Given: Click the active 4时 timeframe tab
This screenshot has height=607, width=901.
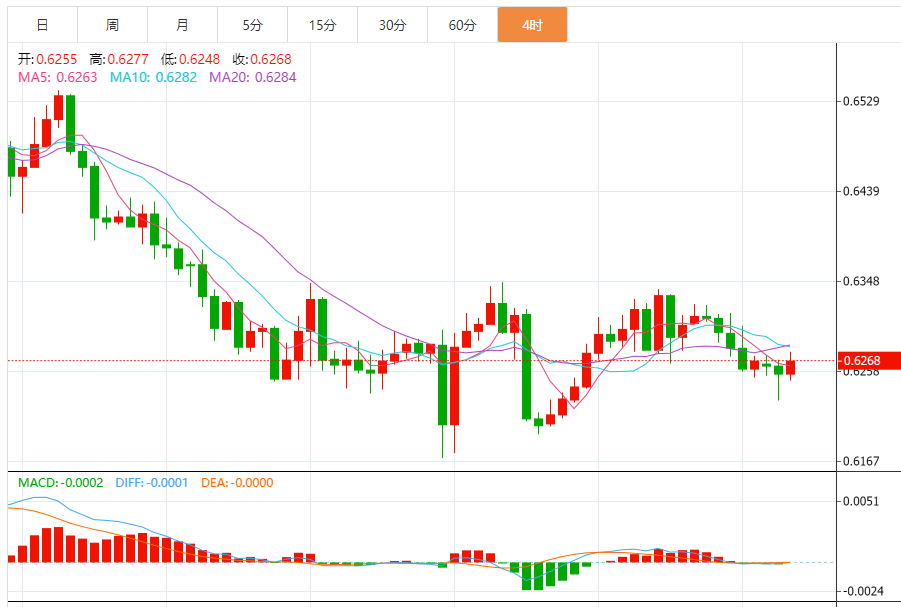Looking at the screenshot, I should coord(533,25).
